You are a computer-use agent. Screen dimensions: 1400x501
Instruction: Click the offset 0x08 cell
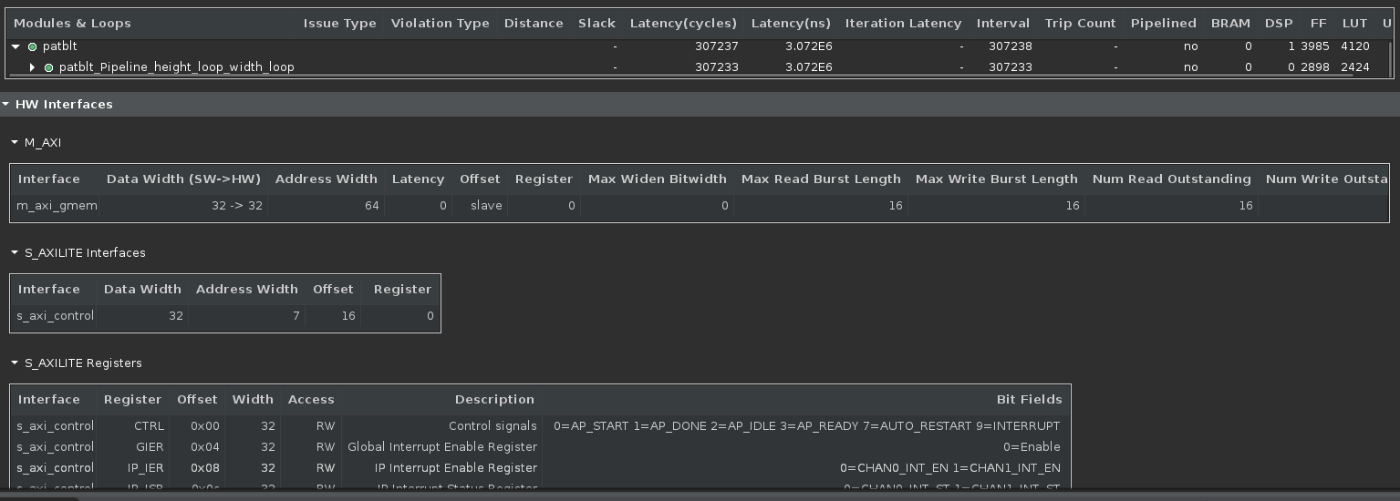pyautogui.click(x=204, y=468)
